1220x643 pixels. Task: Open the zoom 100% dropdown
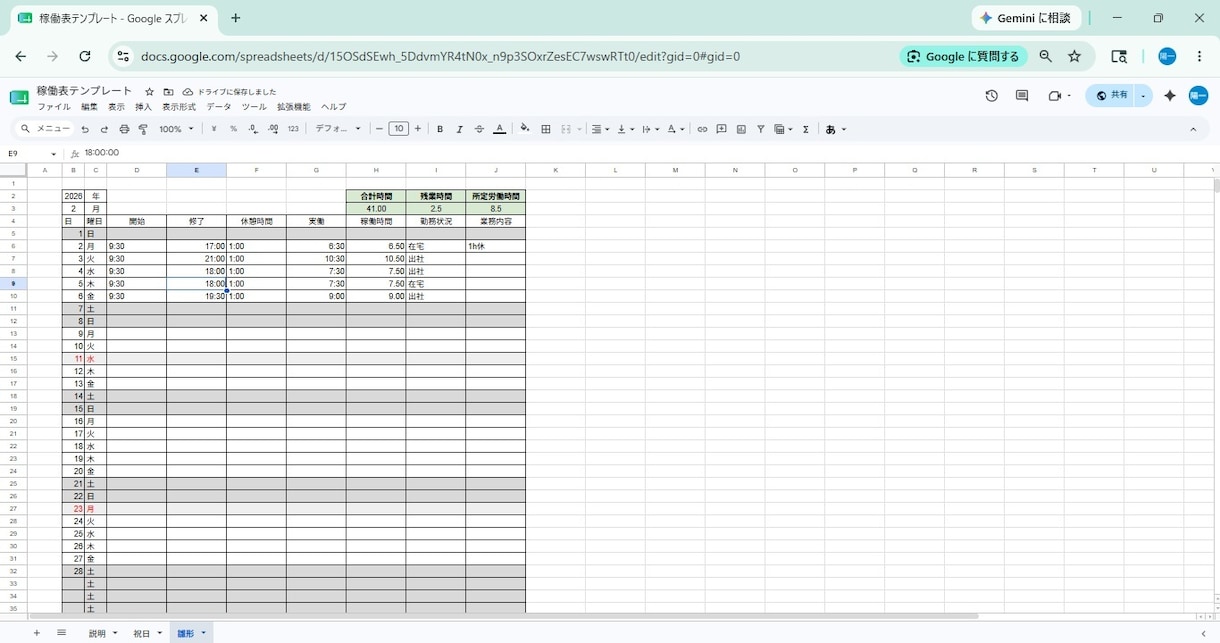[177, 129]
